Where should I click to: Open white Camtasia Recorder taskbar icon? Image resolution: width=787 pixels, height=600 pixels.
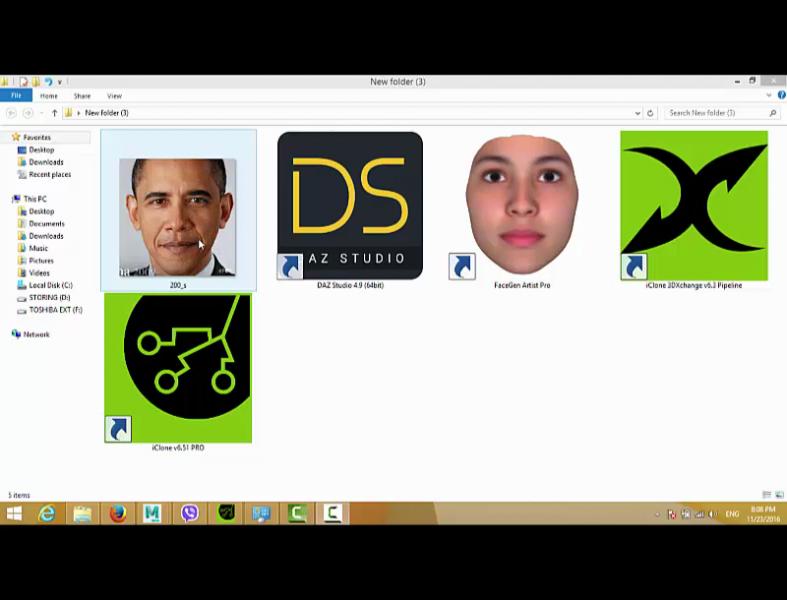click(x=332, y=513)
